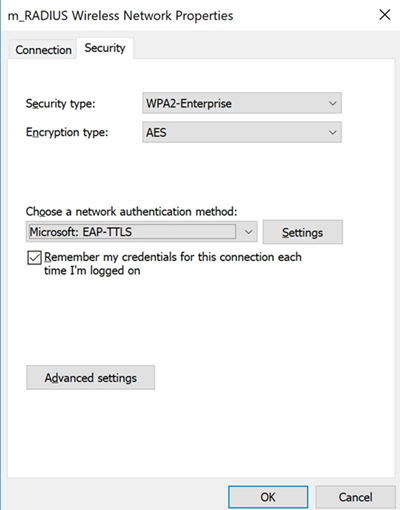This screenshot has width=400, height=510.
Task: Click the Remember my credentials label text
Action: click(173, 264)
